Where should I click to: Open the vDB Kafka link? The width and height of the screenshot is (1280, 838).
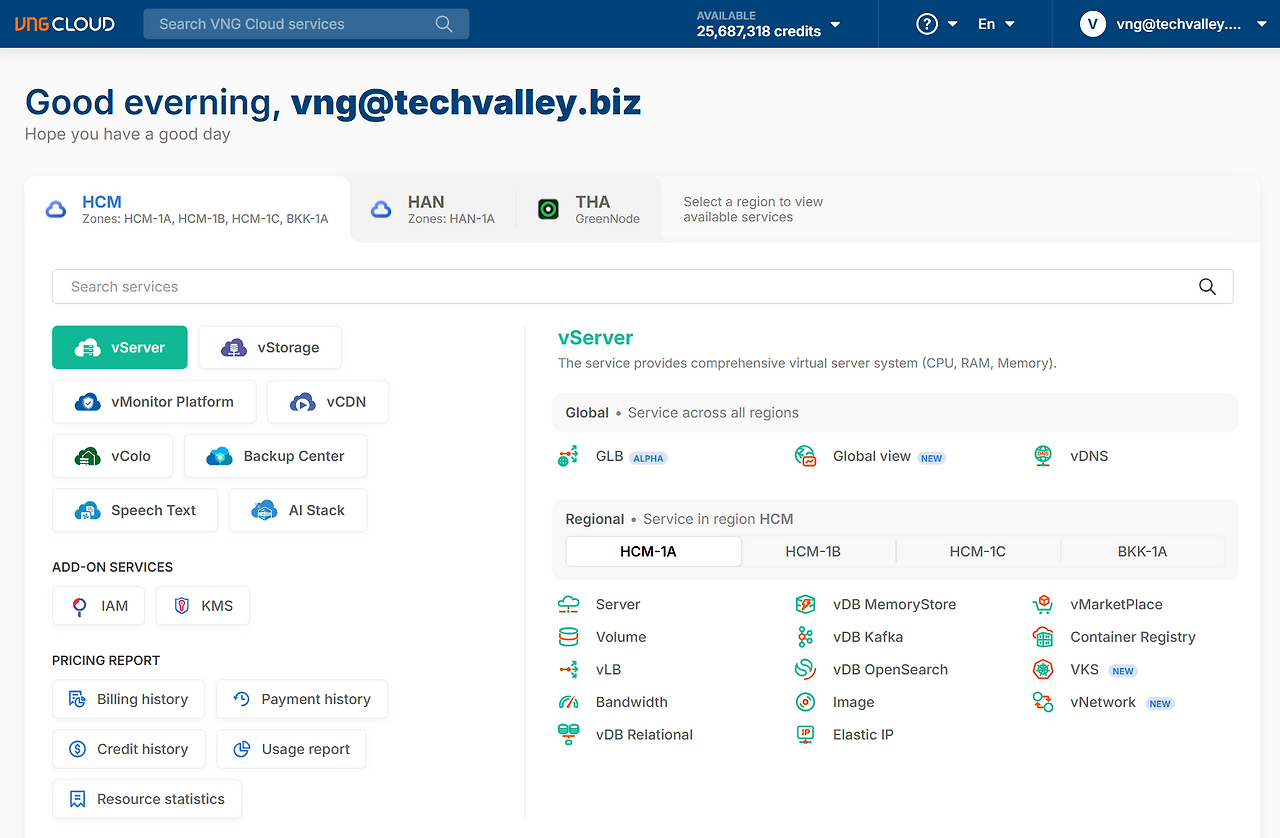868,637
